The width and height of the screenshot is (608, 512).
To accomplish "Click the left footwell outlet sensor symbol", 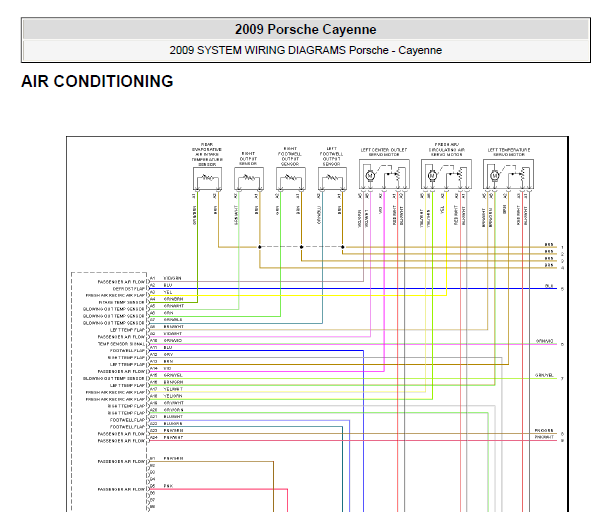I will [332, 178].
